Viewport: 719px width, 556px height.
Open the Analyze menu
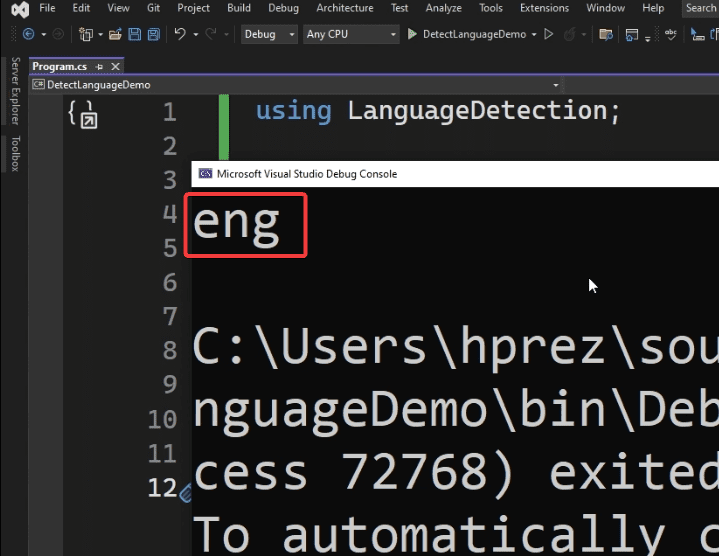(x=443, y=8)
